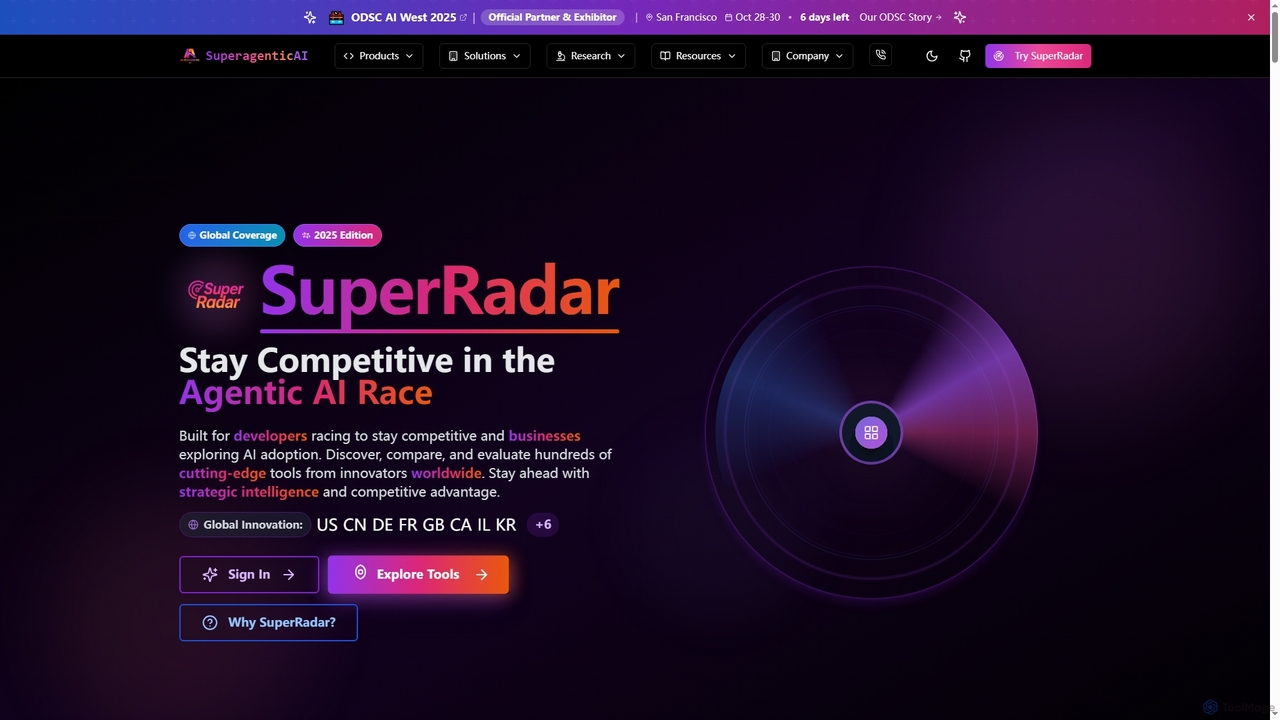Click the Why SuperRadar? button

(268, 622)
